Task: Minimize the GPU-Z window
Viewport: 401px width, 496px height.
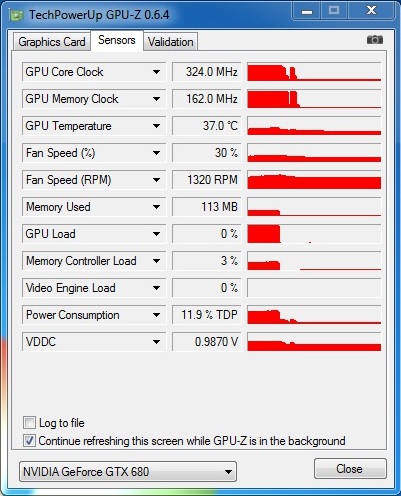Action: (x=307, y=11)
